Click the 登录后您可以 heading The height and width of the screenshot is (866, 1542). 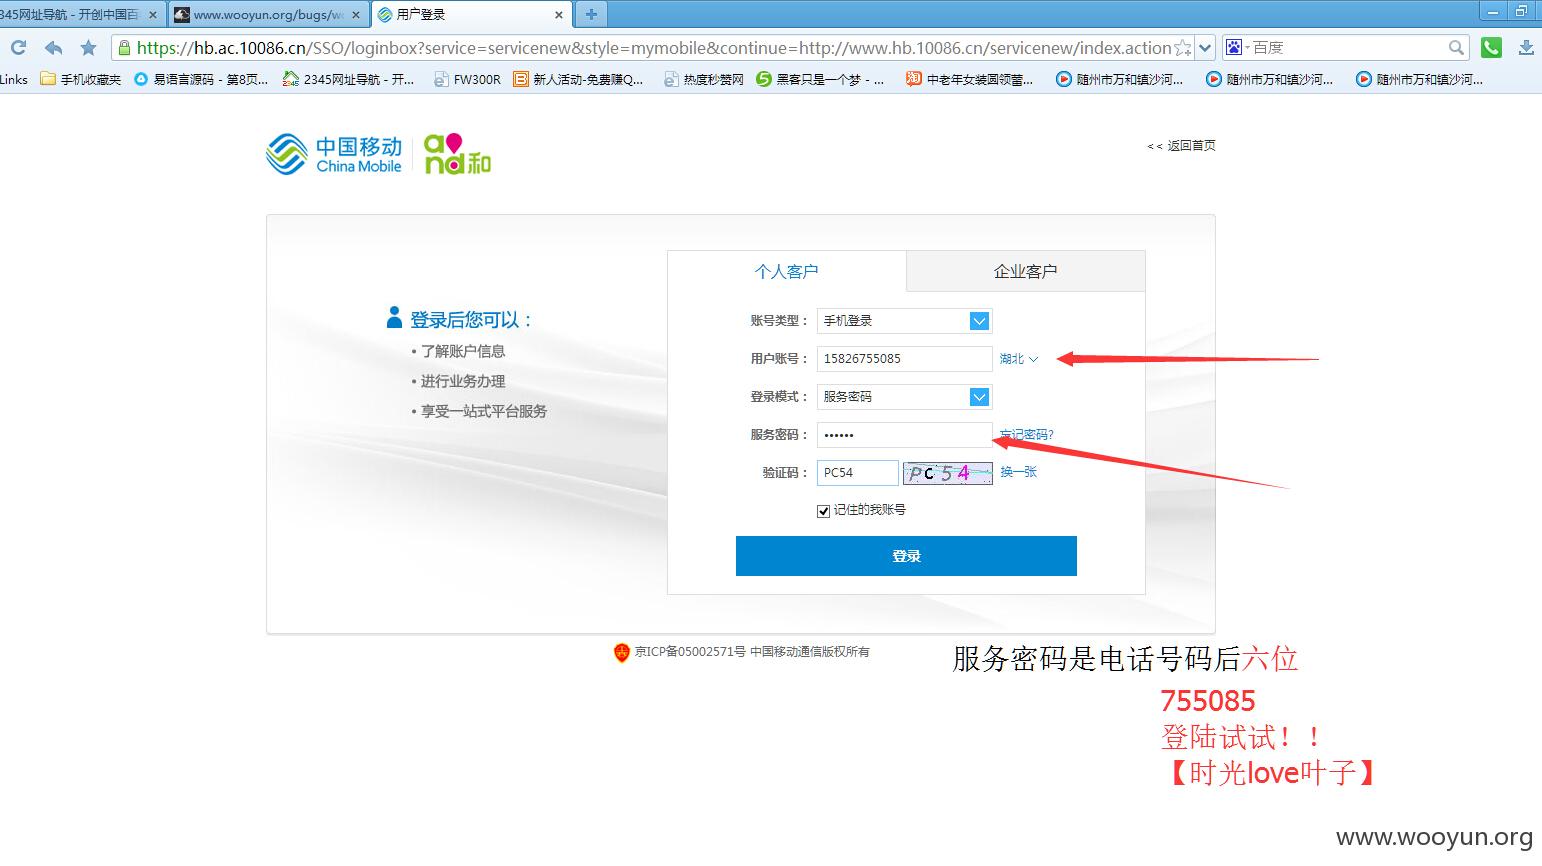click(471, 320)
